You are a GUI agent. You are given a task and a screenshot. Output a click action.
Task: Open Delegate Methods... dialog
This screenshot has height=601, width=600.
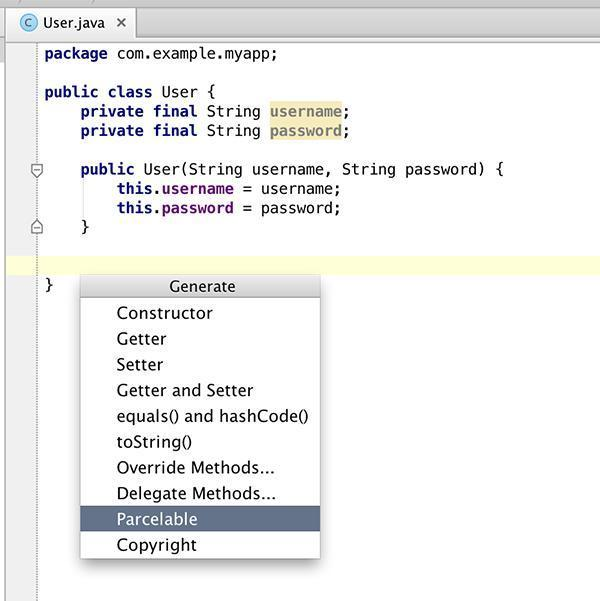click(196, 494)
